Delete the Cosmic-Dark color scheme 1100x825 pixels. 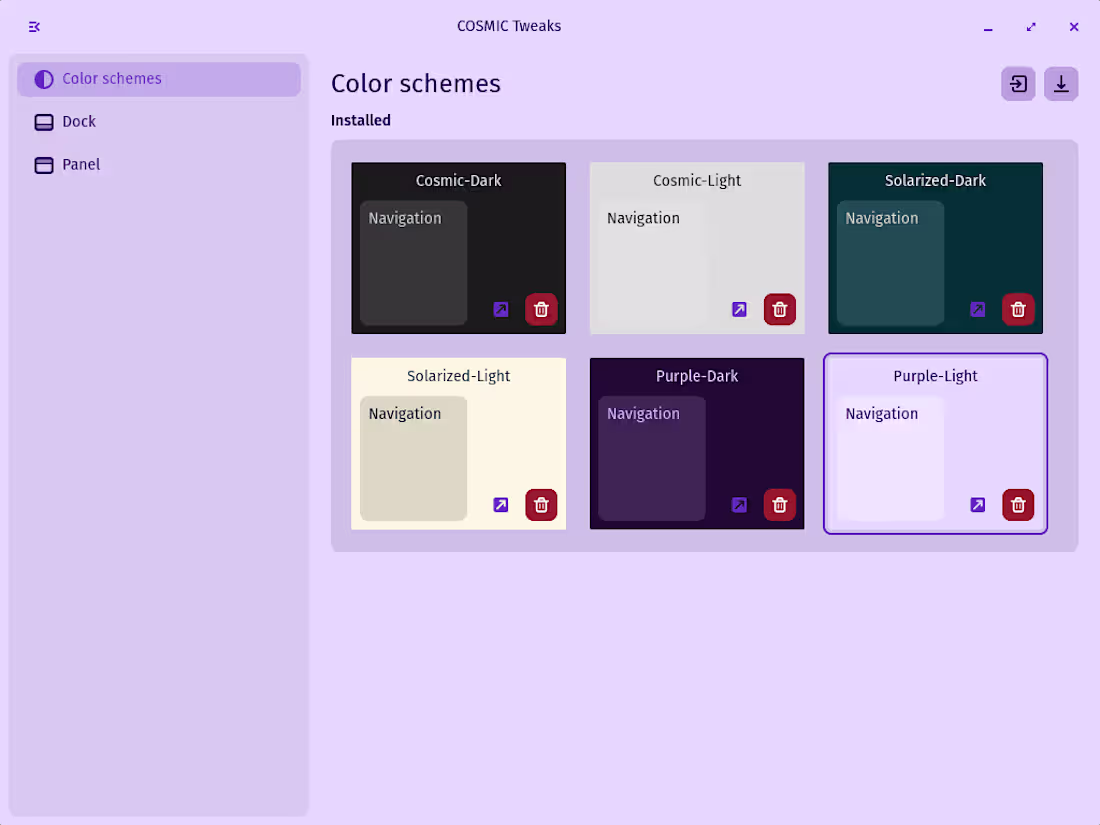(x=541, y=309)
